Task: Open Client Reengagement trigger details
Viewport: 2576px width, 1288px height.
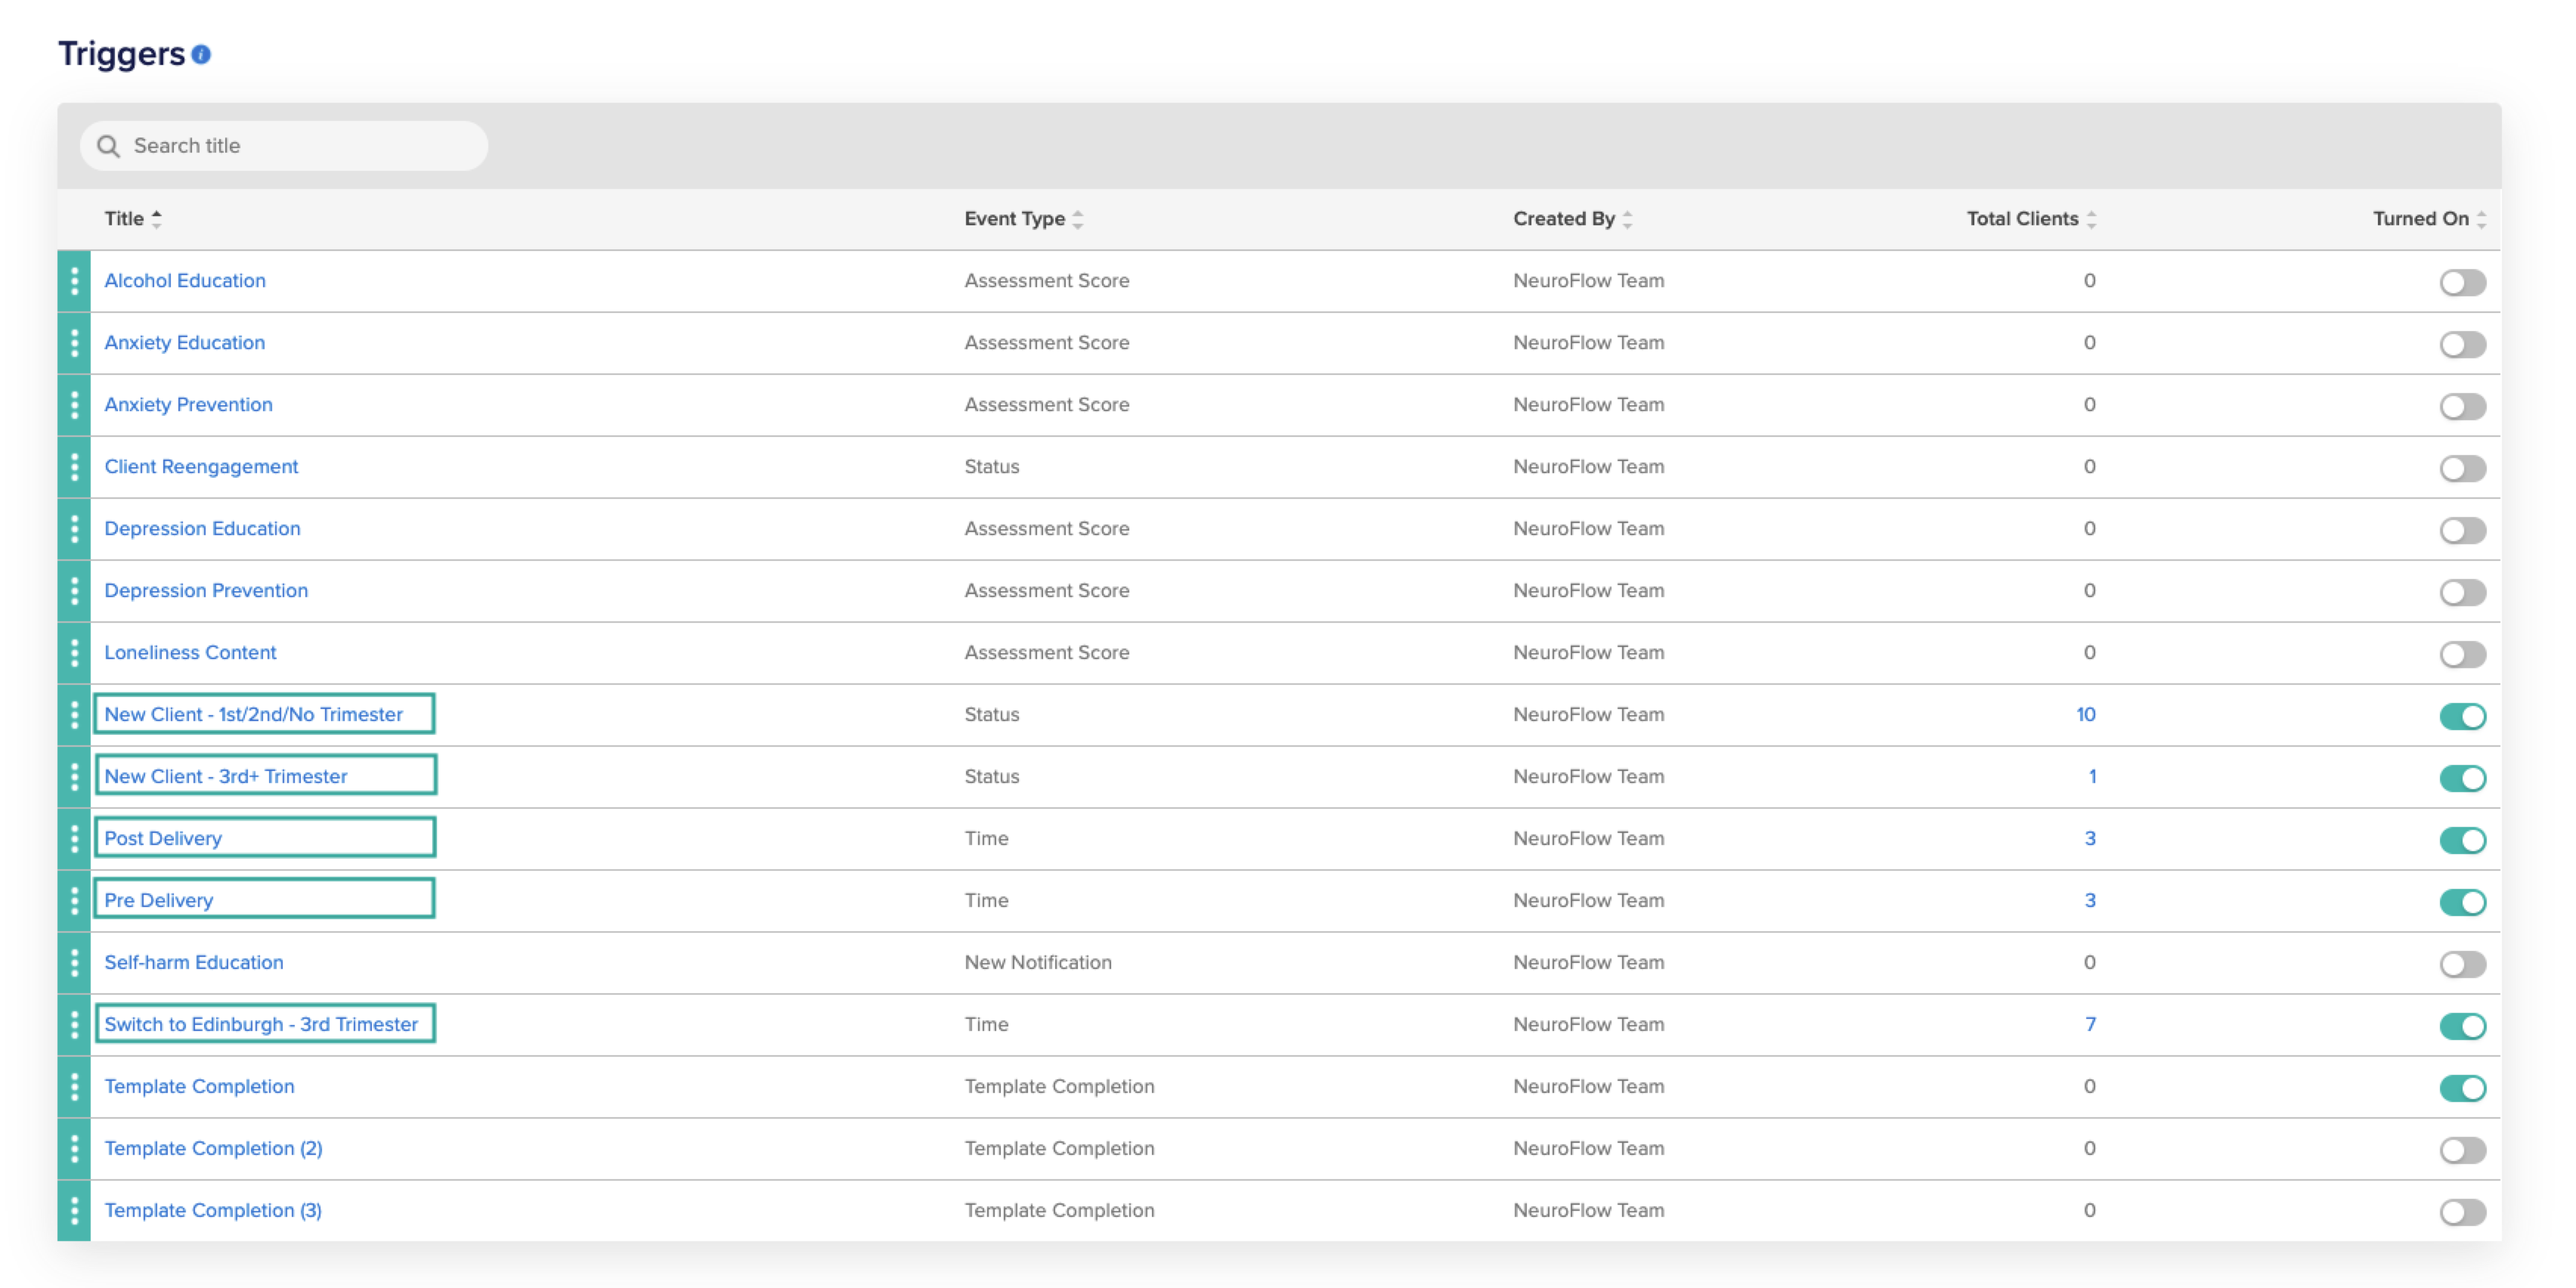Action: pyautogui.click(x=201, y=467)
